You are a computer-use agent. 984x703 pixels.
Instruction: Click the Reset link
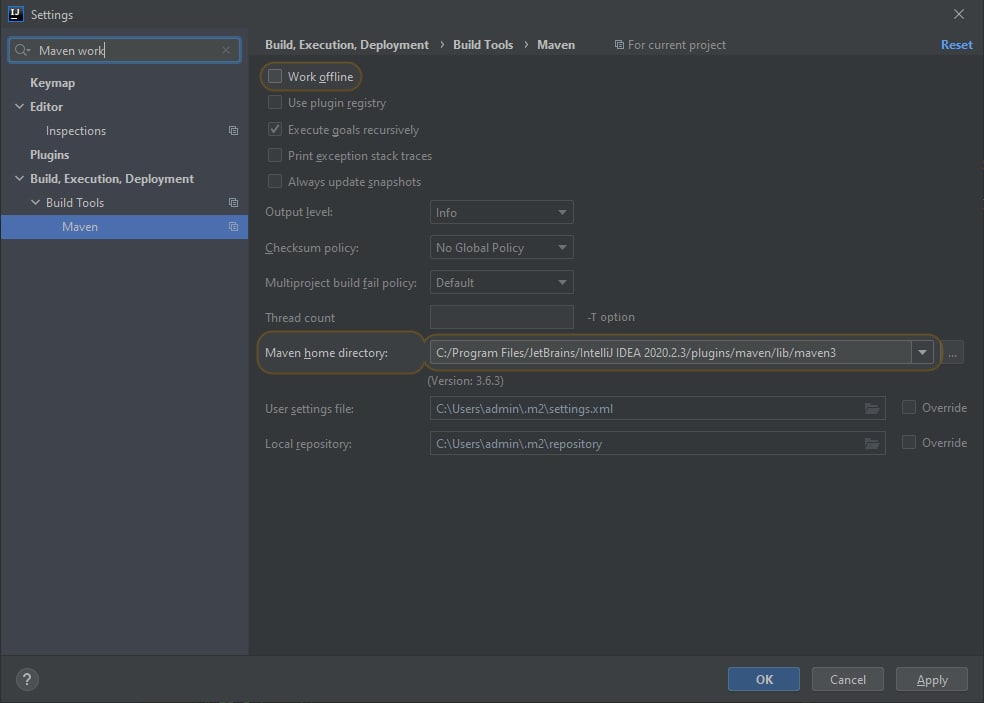coord(956,45)
